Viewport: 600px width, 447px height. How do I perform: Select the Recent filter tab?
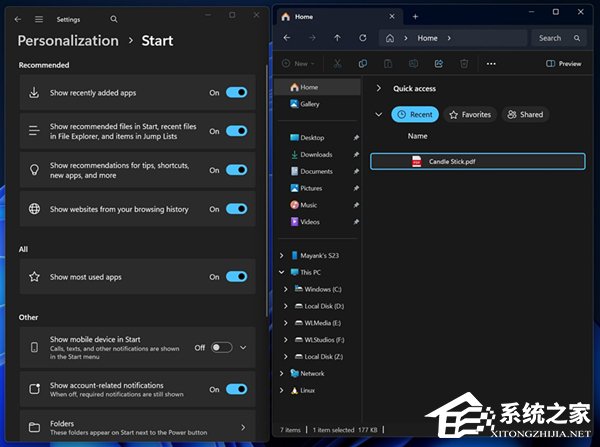pyautogui.click(x=415, y=114)
